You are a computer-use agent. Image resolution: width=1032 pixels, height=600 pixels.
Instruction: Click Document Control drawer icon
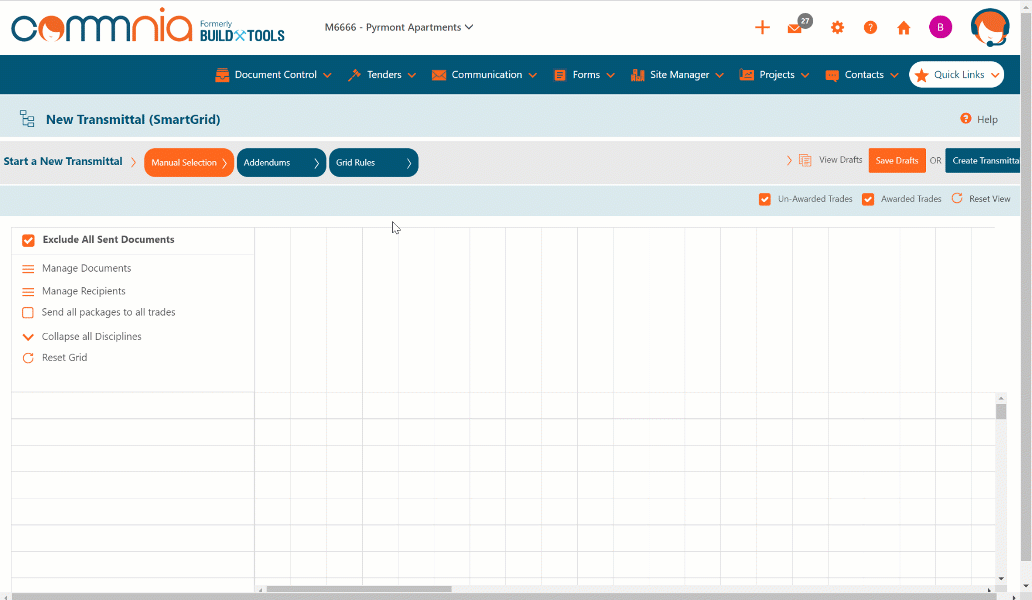pos(222,75)
